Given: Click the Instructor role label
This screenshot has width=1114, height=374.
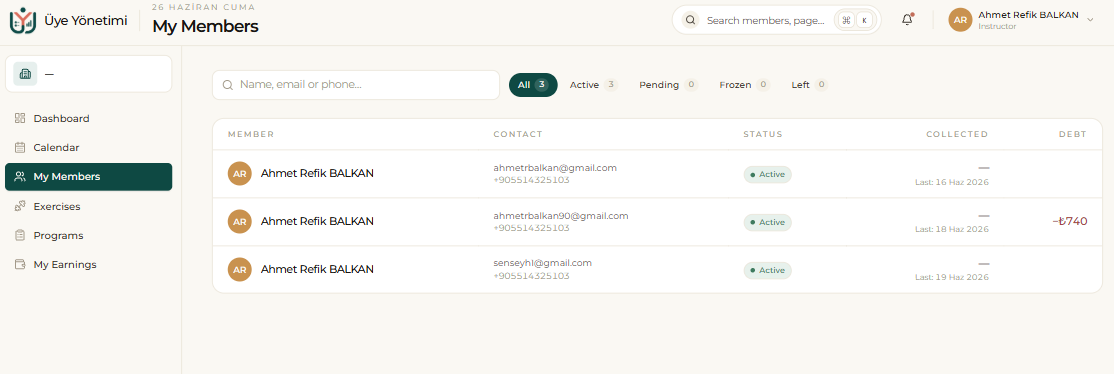Looking at the screenshot, I should [997, 26].
